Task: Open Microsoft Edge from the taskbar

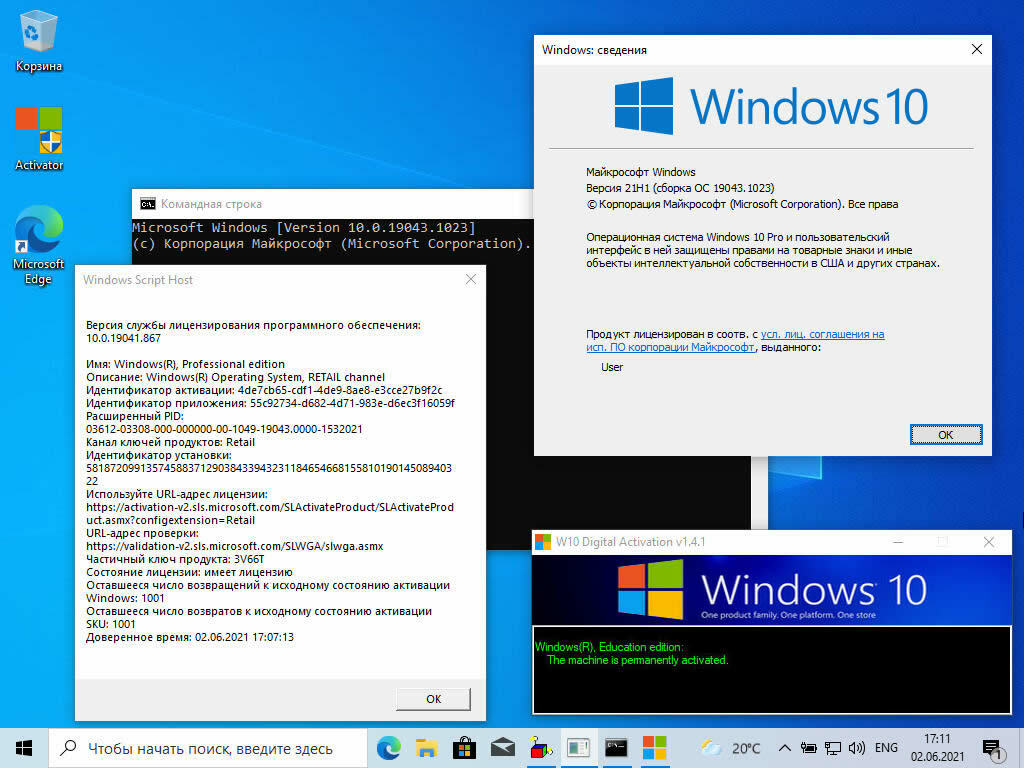Action: point(388,747)
